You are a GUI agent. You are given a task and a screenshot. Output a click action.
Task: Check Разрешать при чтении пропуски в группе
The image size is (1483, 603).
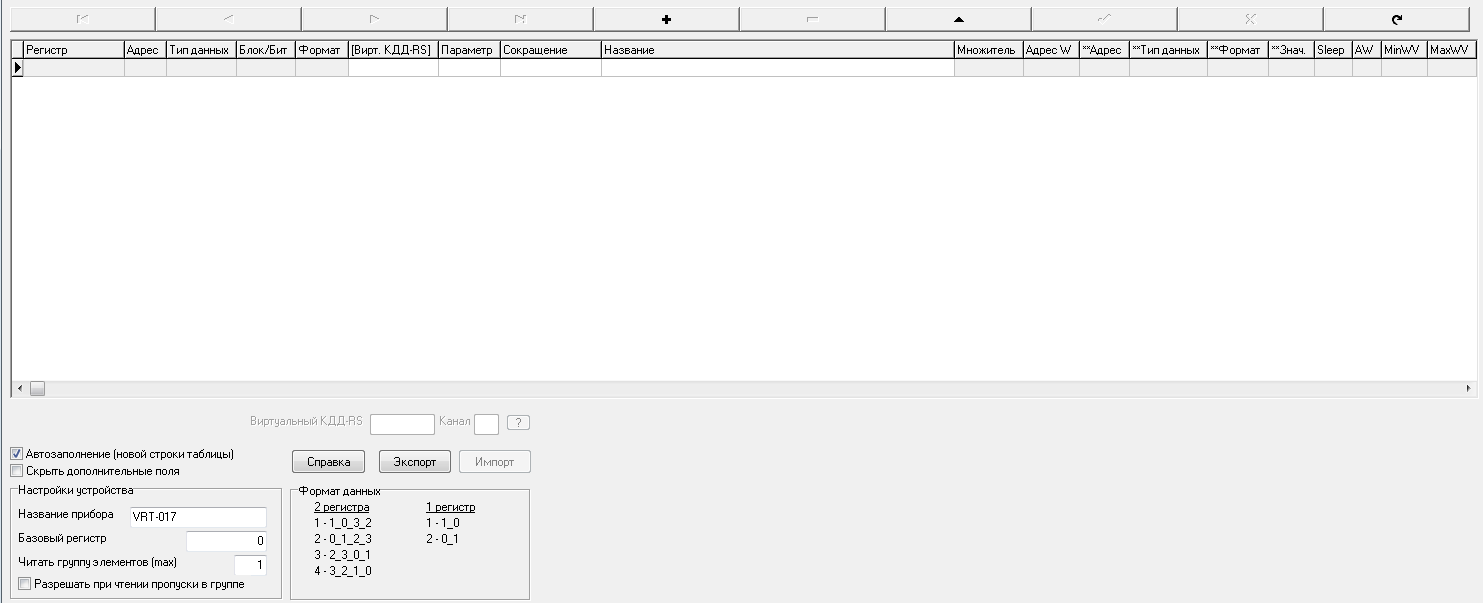click(x=25, y=584)
